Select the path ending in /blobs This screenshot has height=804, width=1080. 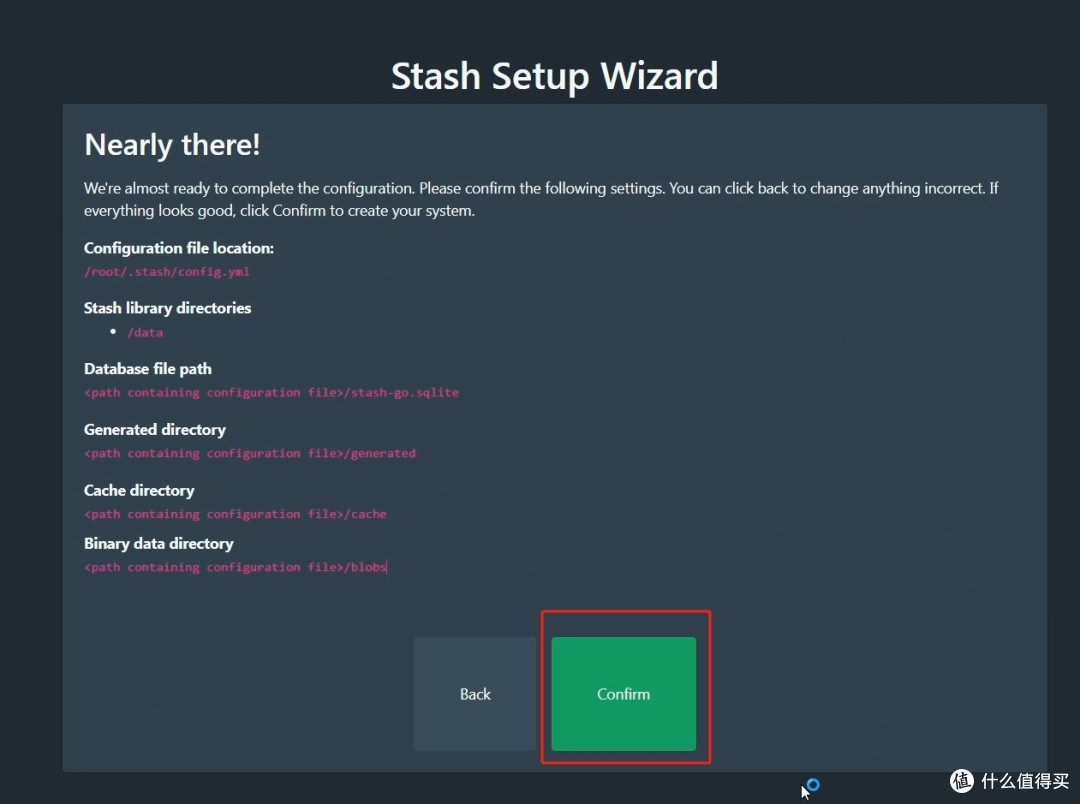tap(235, 567)
